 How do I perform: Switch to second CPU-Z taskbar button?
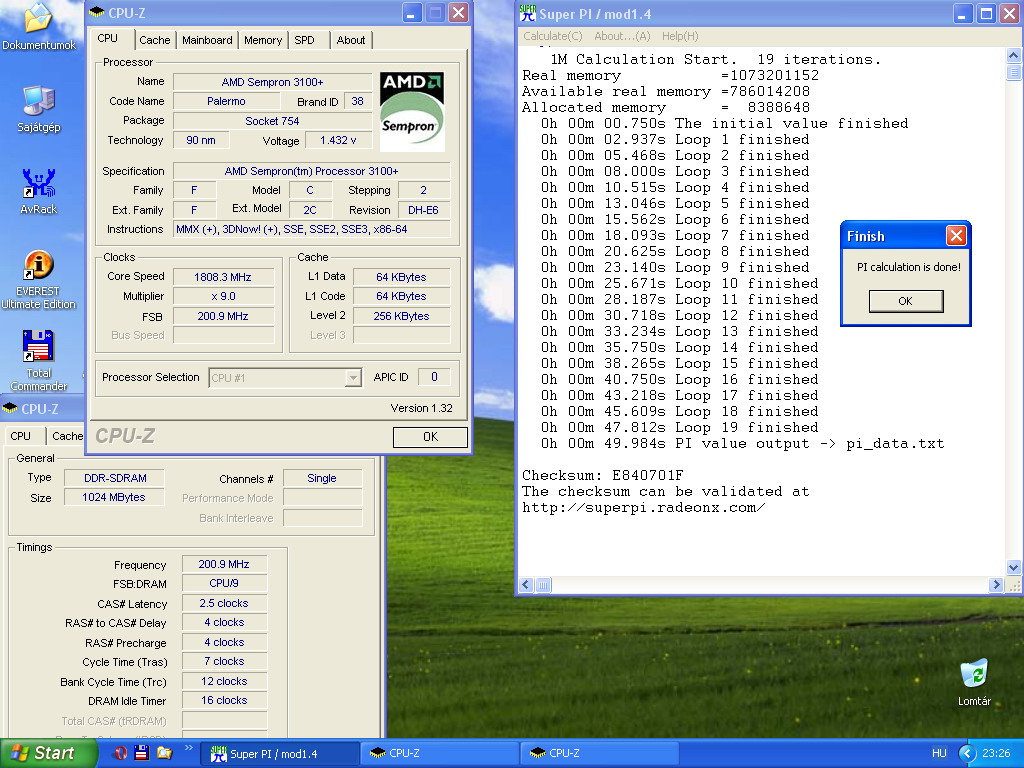point(600,754)
